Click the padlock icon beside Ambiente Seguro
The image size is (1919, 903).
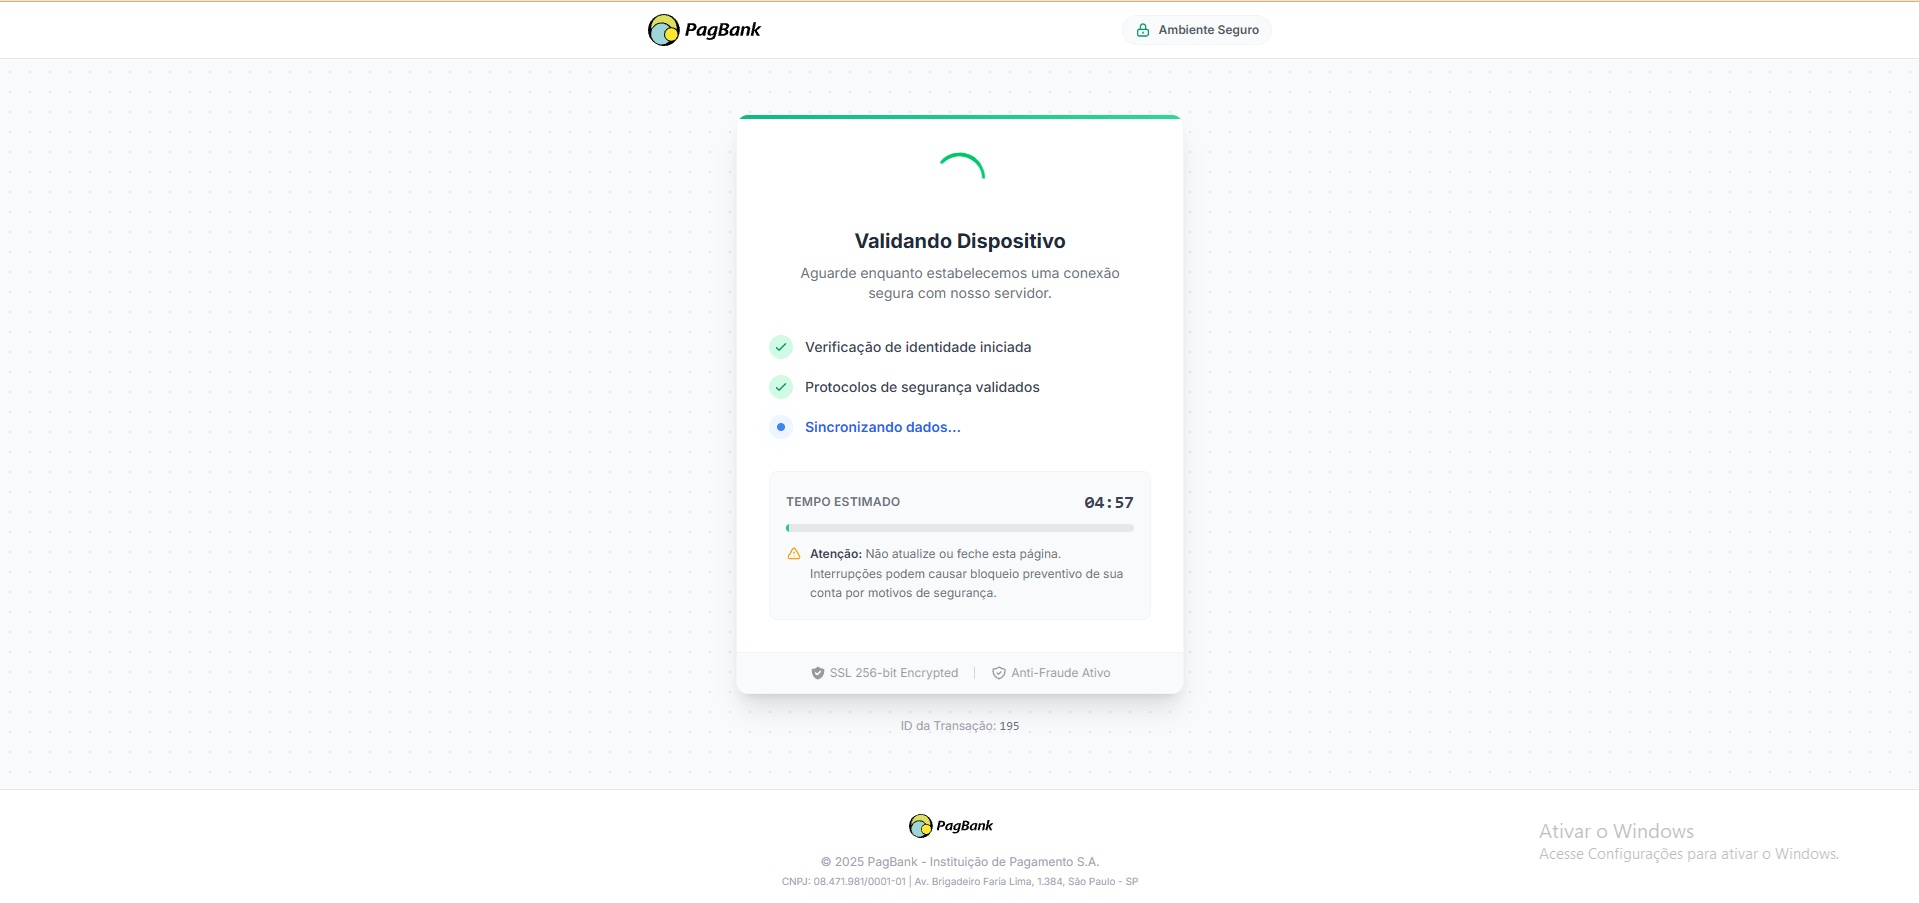(x=1143, y=30)
